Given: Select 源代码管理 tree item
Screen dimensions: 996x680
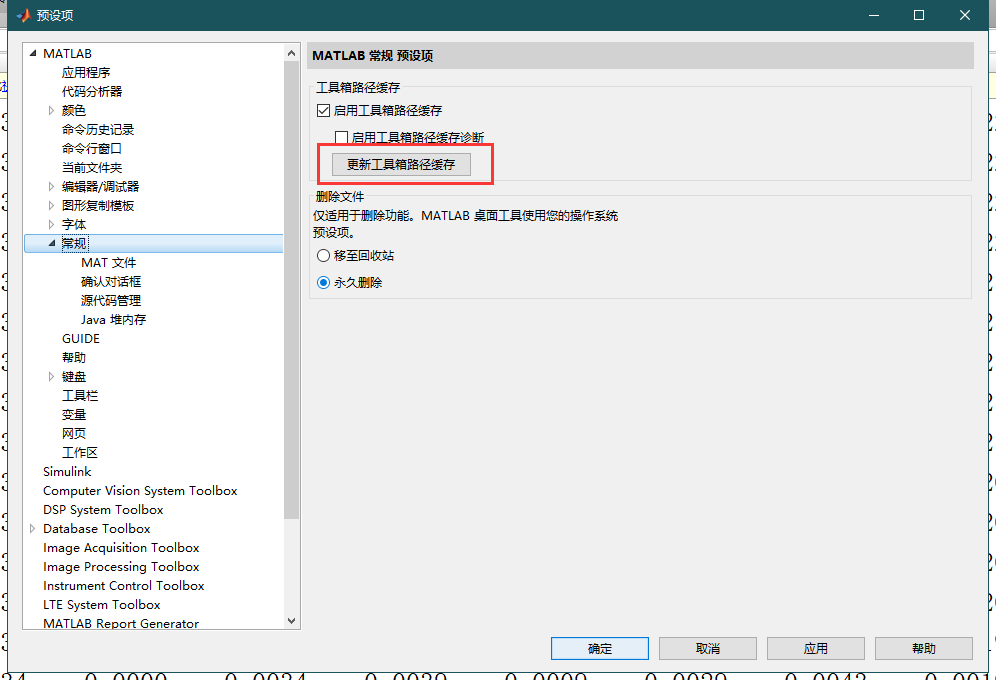Looking at the screenshot, I should (111, 300).
